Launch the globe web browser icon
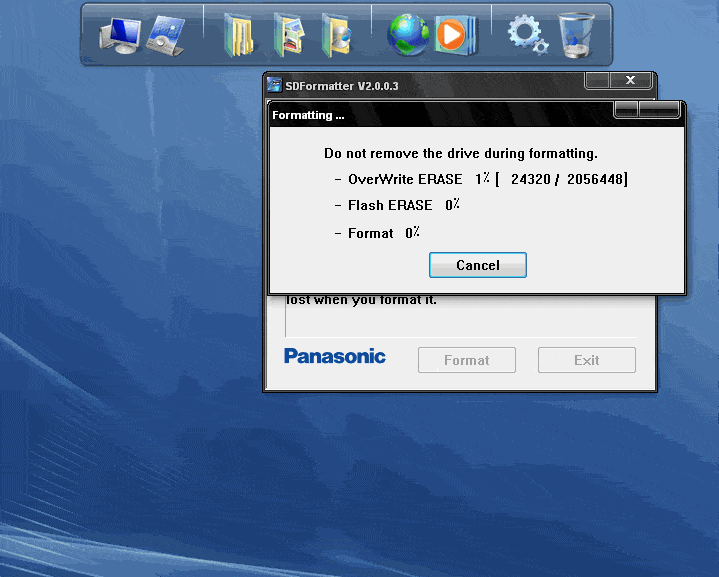This screenshot has width=719, height=577. (408, 35)
